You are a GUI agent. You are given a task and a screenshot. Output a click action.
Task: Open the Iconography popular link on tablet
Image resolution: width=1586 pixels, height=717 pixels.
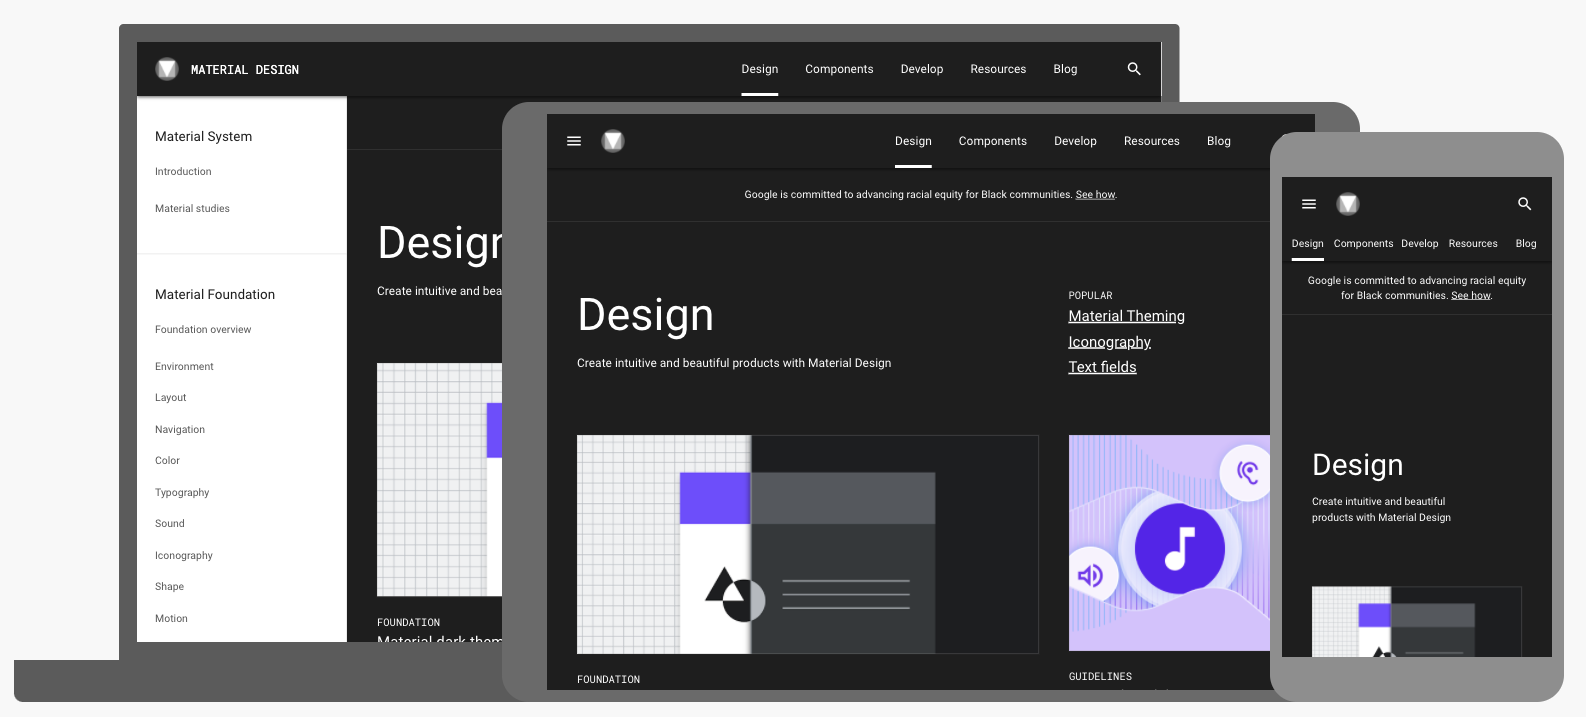(x=1109, y=342)
